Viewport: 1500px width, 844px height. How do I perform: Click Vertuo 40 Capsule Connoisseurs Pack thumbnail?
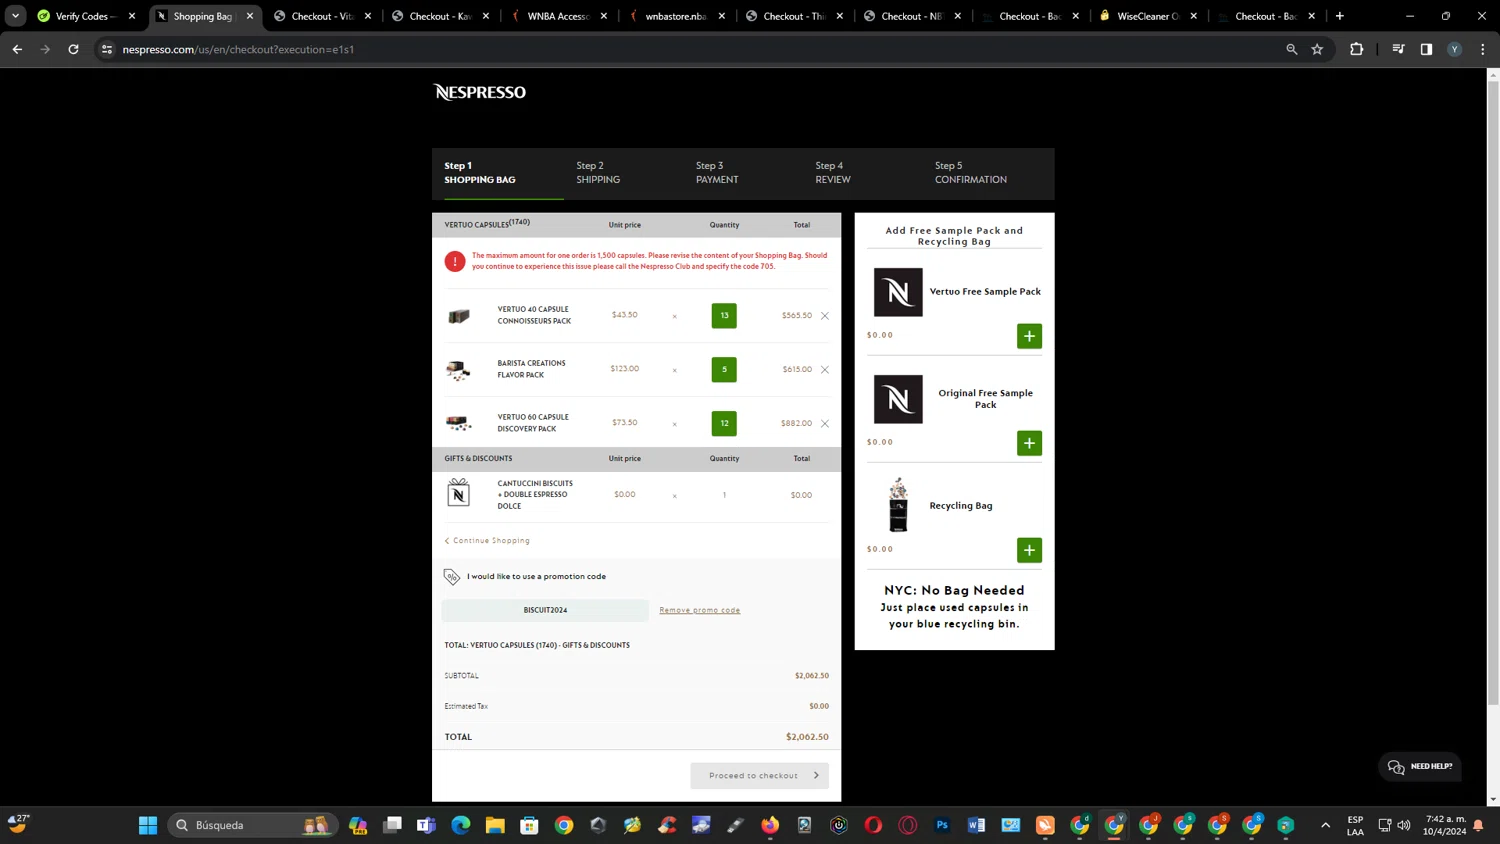click(459, 316)
